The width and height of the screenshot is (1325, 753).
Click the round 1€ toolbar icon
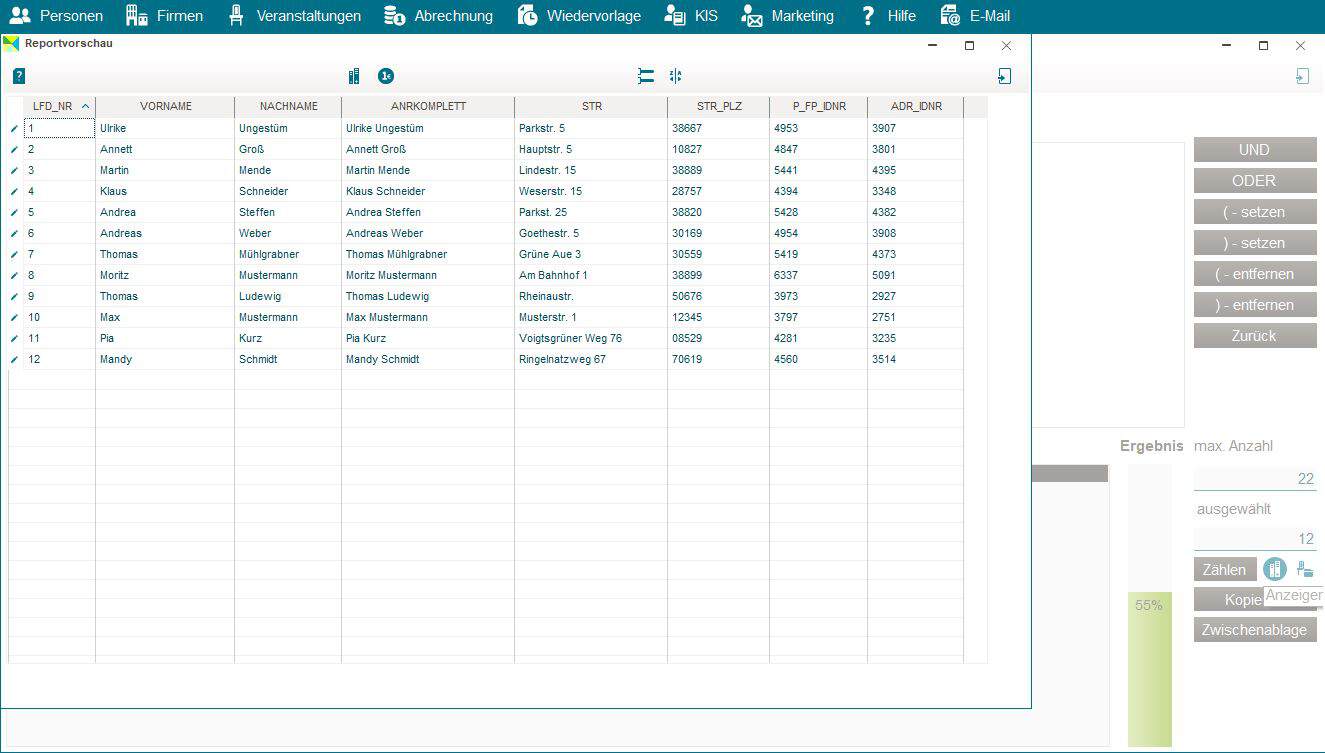pos(386,76)
